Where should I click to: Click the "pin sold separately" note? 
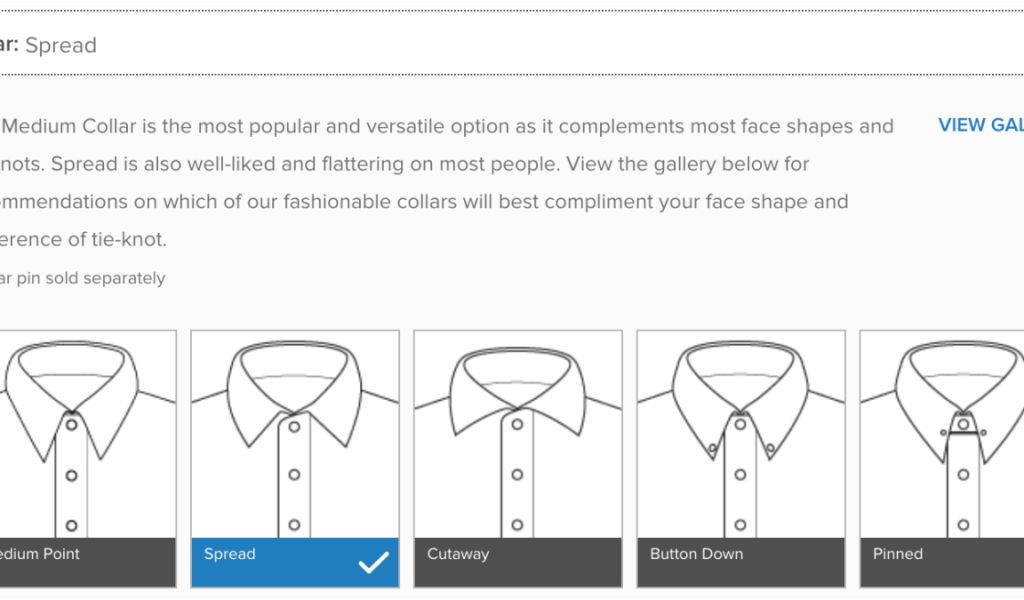coord(83,278)
